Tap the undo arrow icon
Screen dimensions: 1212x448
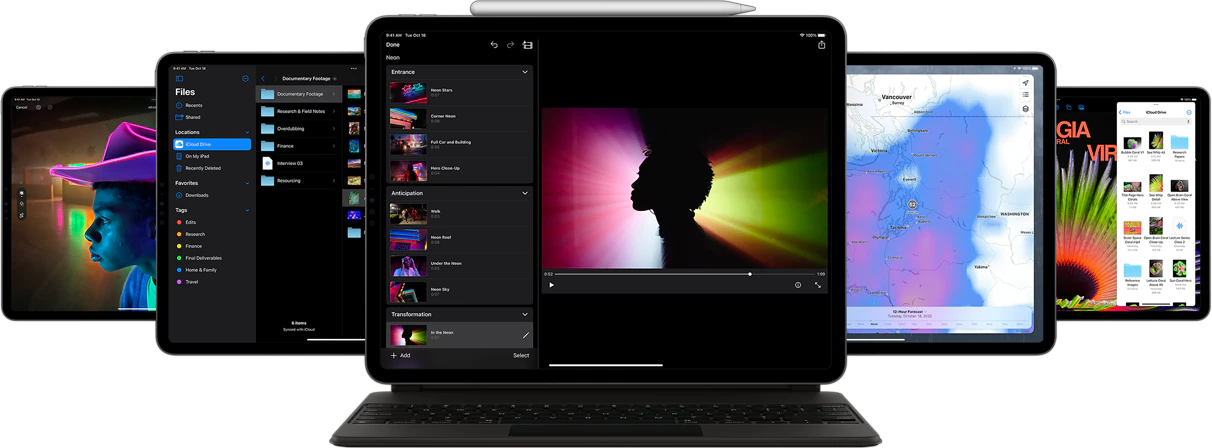click(x=494, y=45)
